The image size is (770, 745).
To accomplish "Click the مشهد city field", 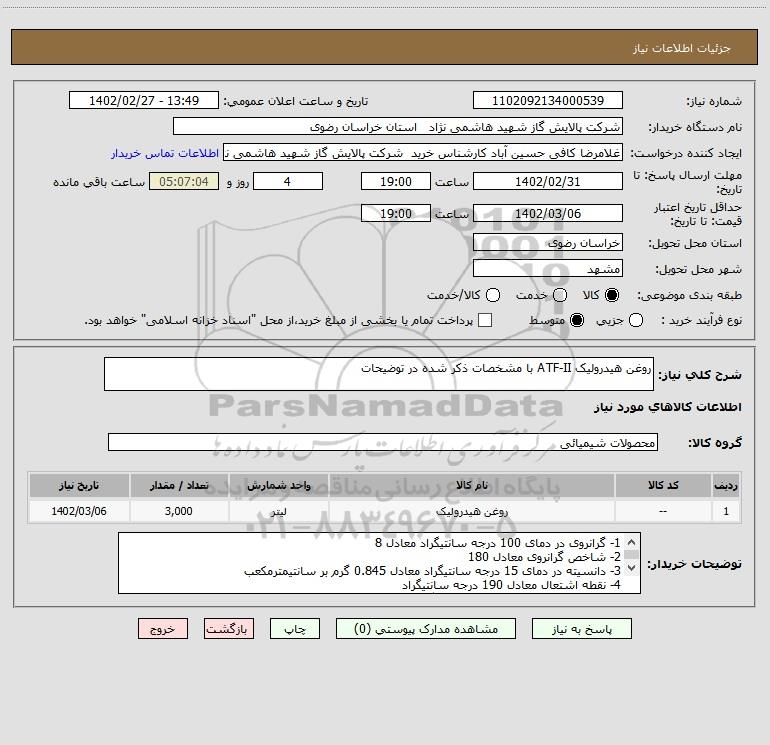I will tap(548, 268).
